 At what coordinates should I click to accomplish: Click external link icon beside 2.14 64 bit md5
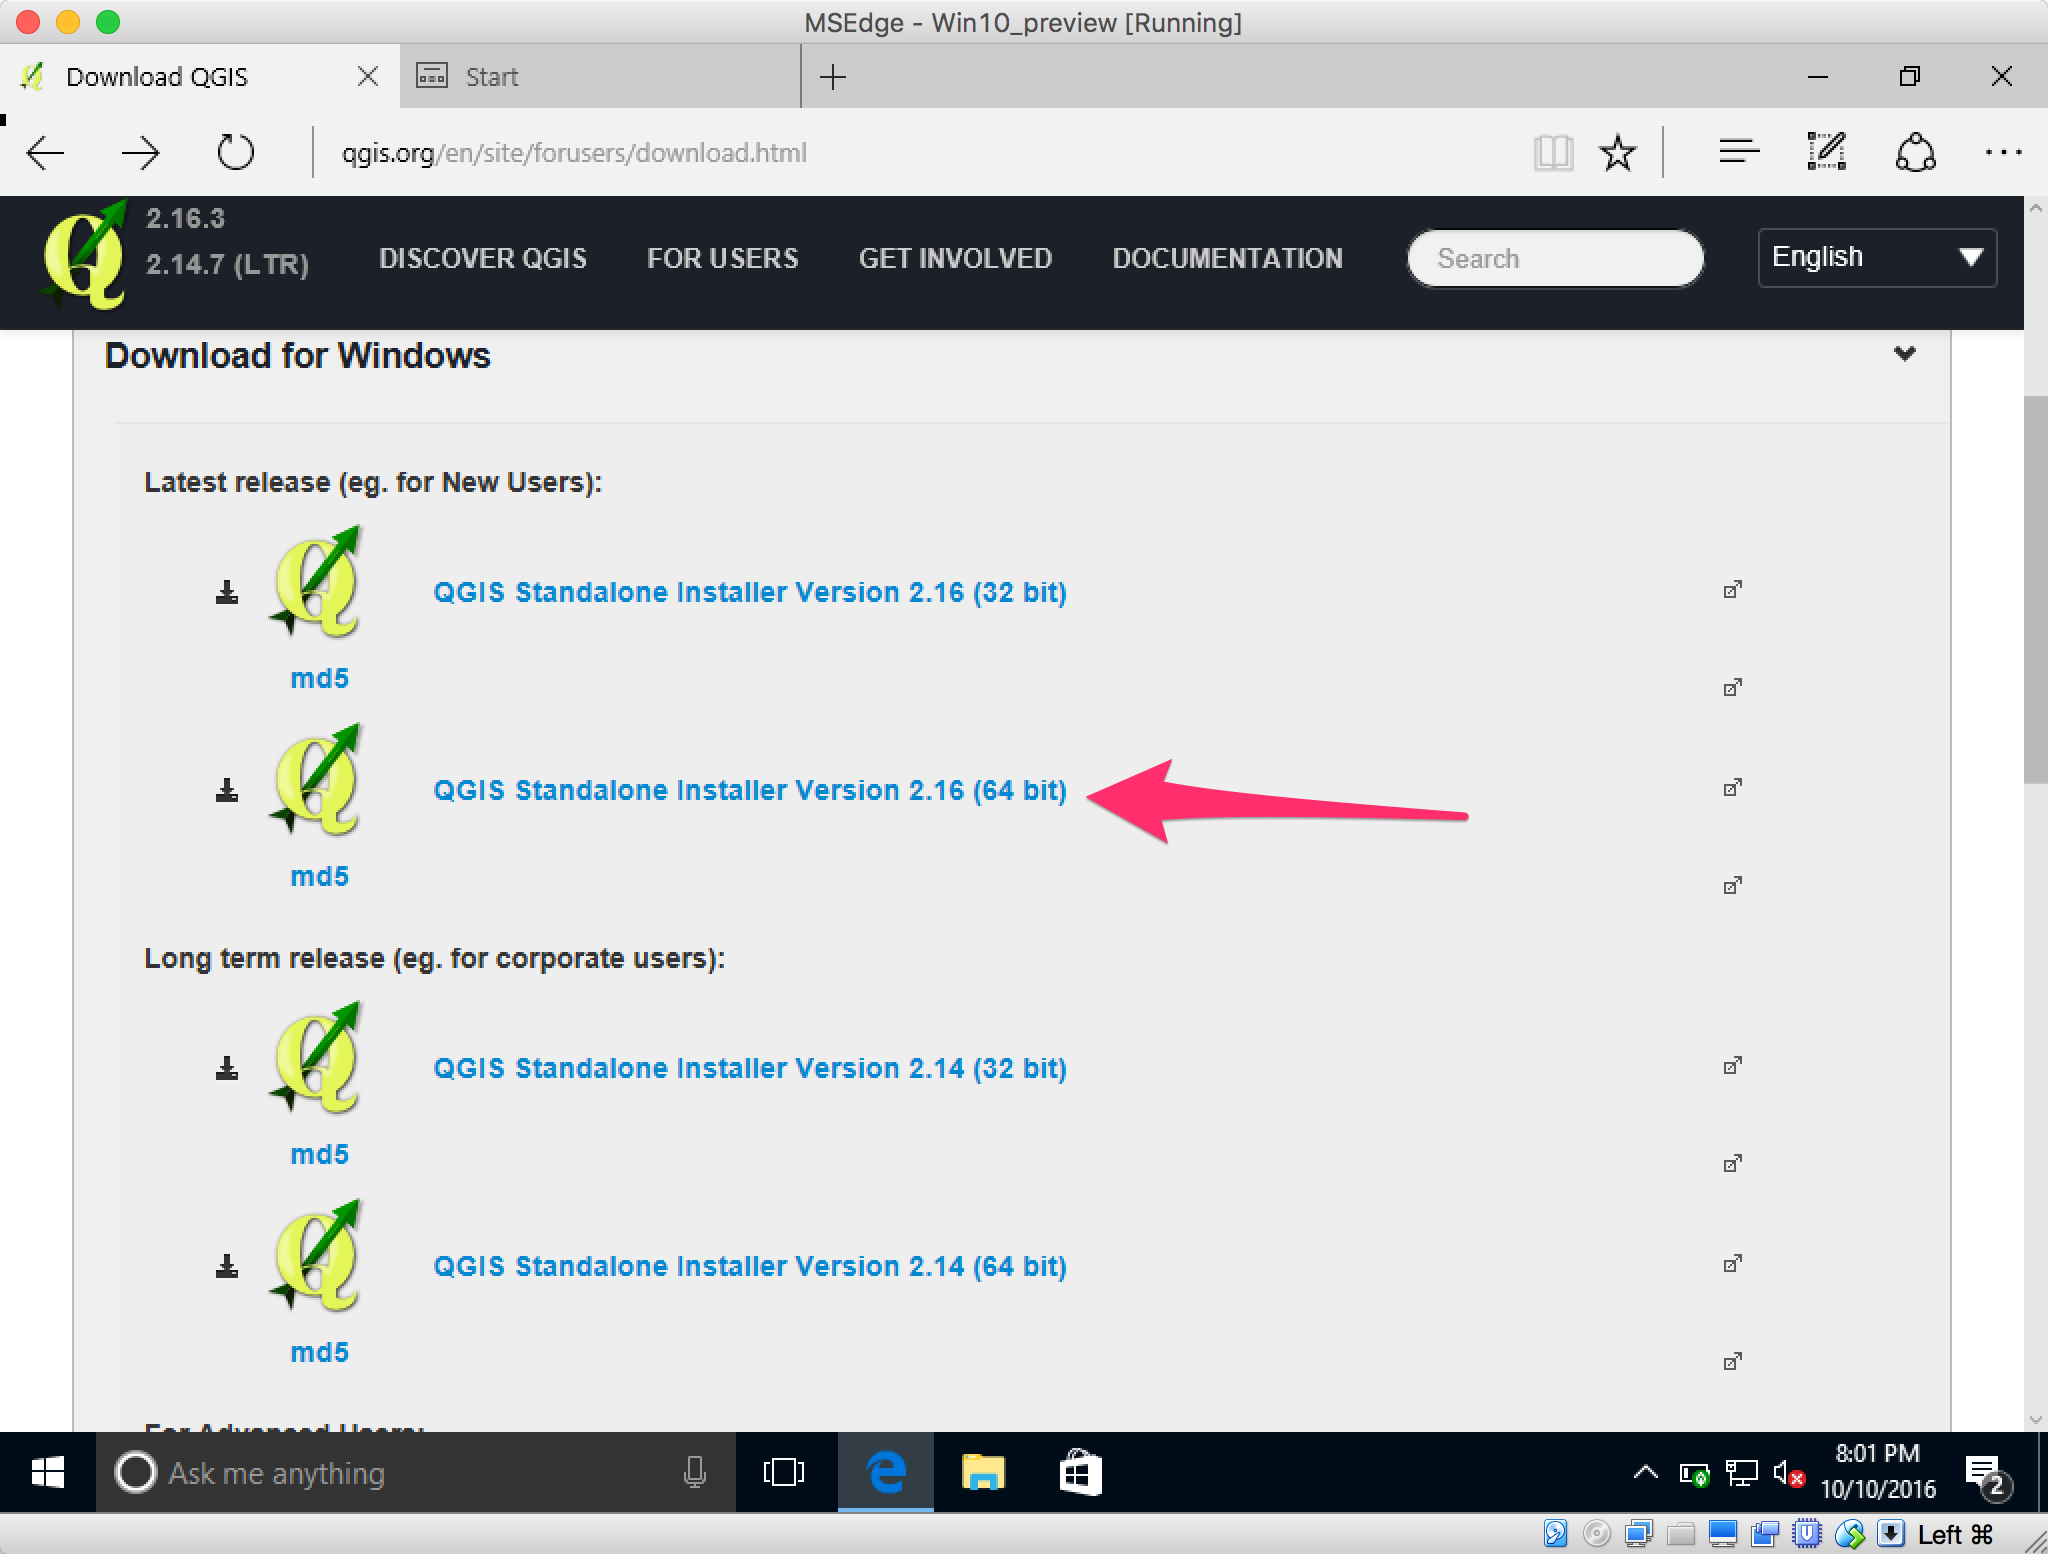tap(1733, 1361)
